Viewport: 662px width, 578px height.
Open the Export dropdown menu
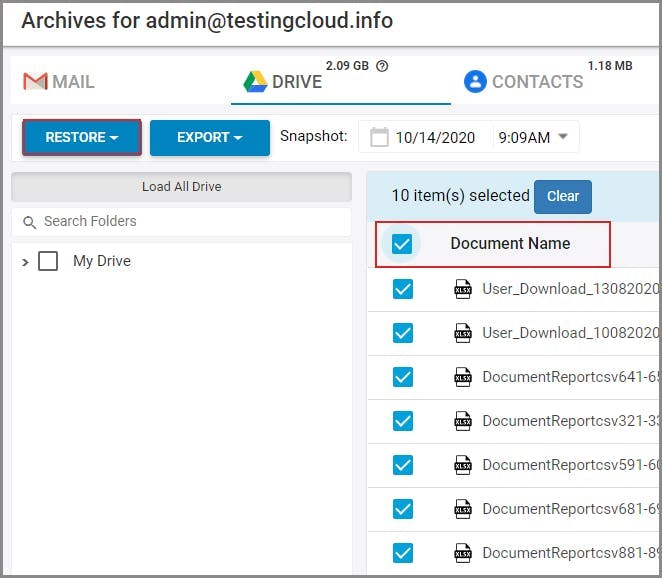(210, 138)
